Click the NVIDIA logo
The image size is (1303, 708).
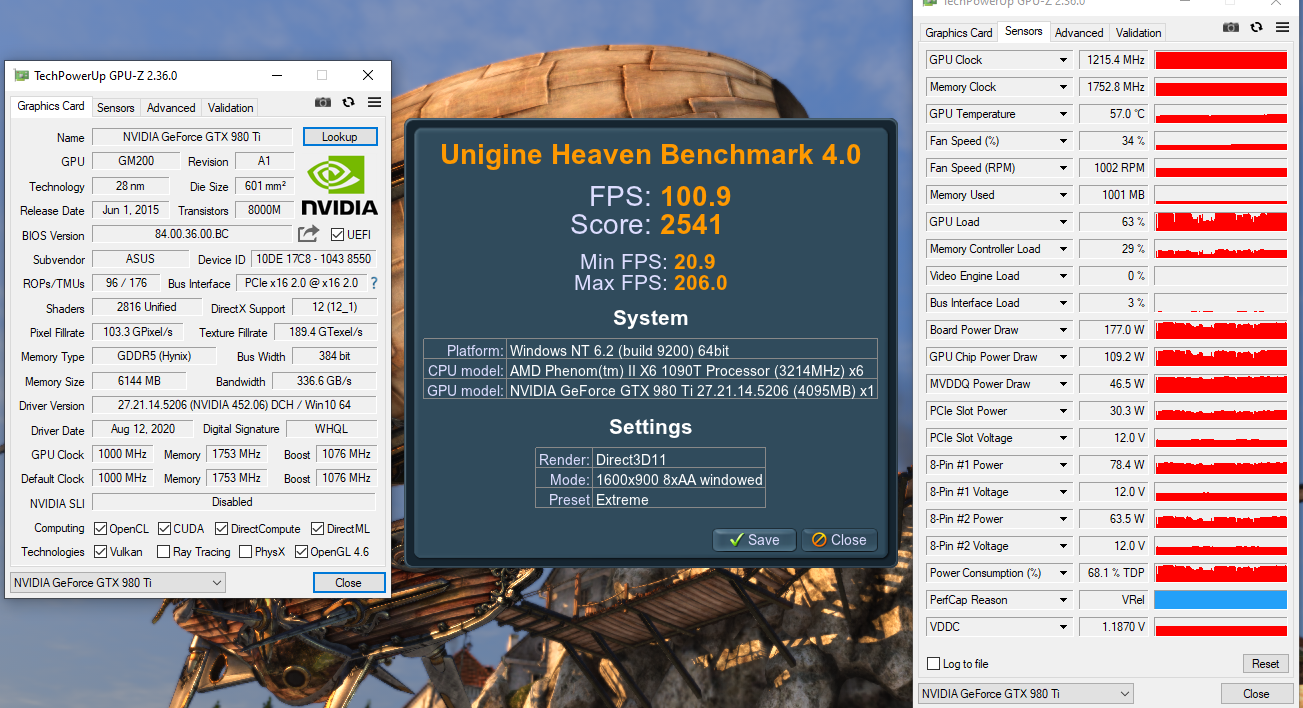(340, 186)
